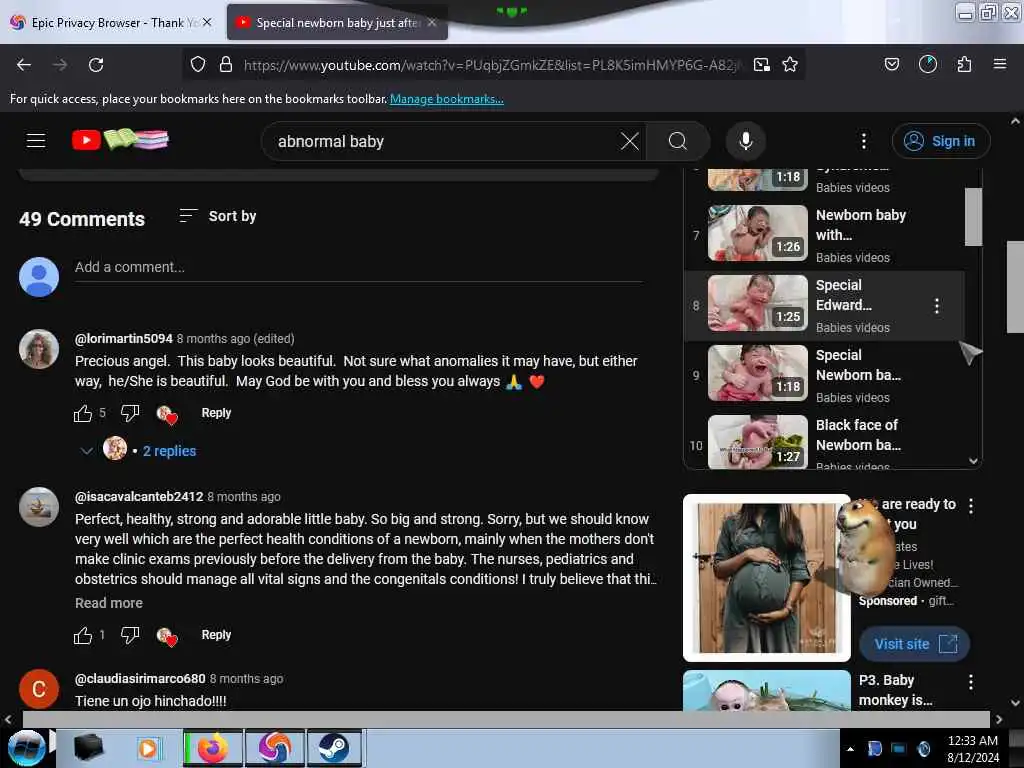1024x768 pixels.
Task: Start voice search with the microphone
Action: pos(746,141)
